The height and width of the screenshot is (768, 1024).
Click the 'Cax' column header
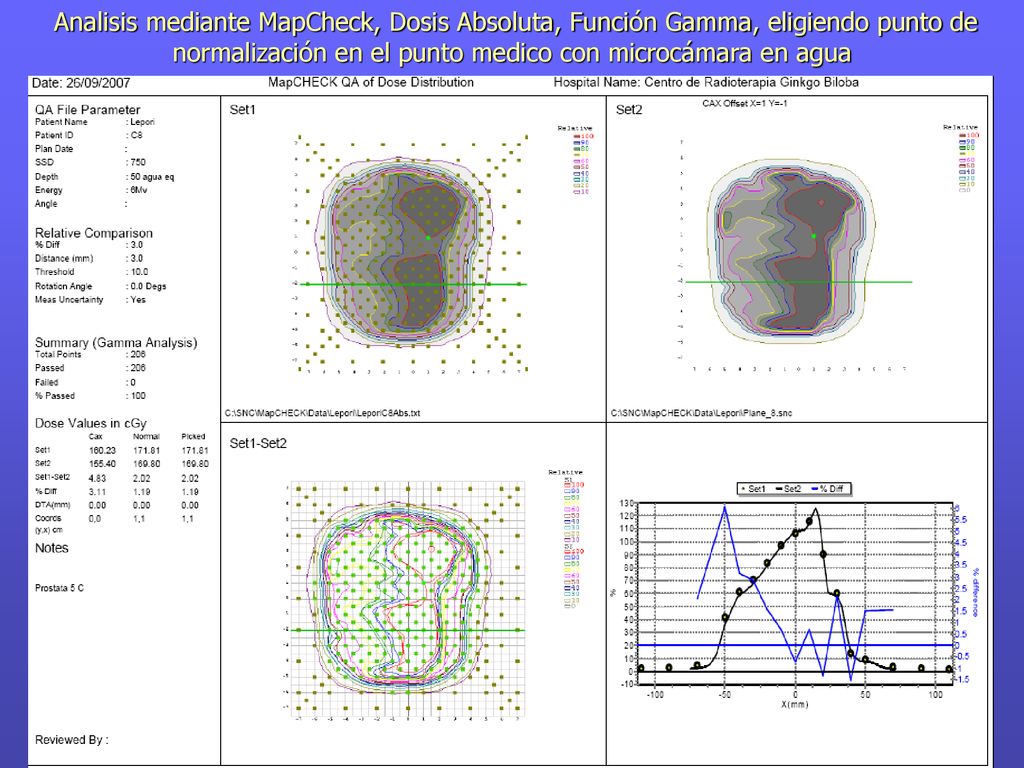[x=95, y=436]
